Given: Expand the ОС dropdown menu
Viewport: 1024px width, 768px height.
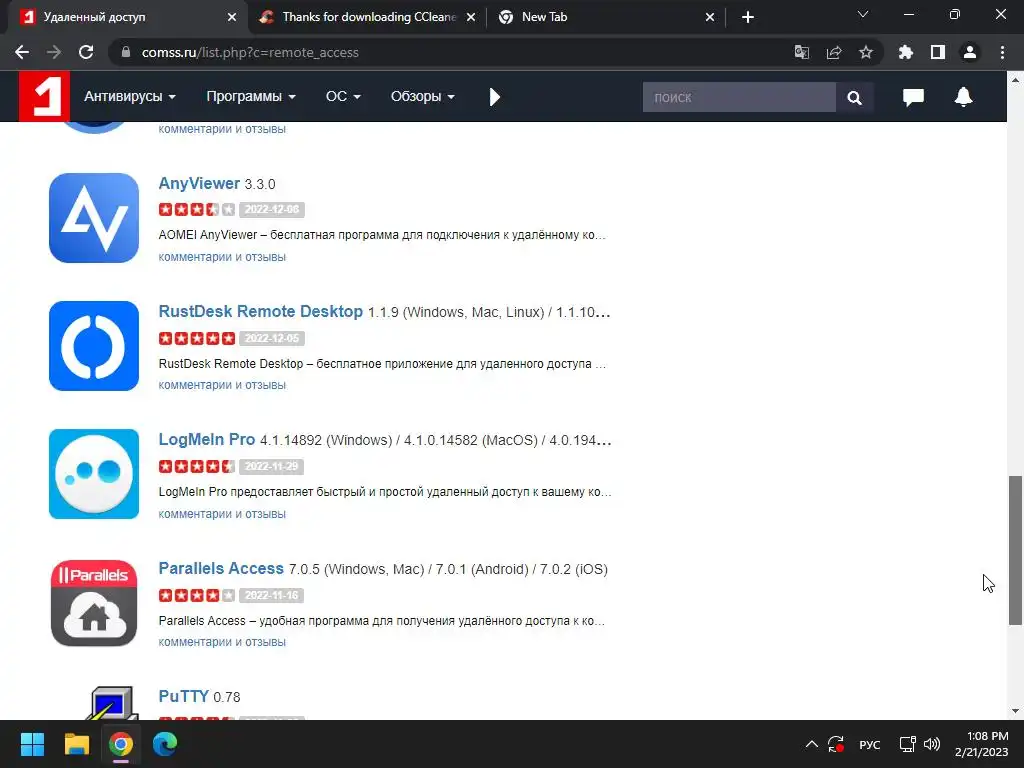Looking at the screenshot, I should 344,96.
